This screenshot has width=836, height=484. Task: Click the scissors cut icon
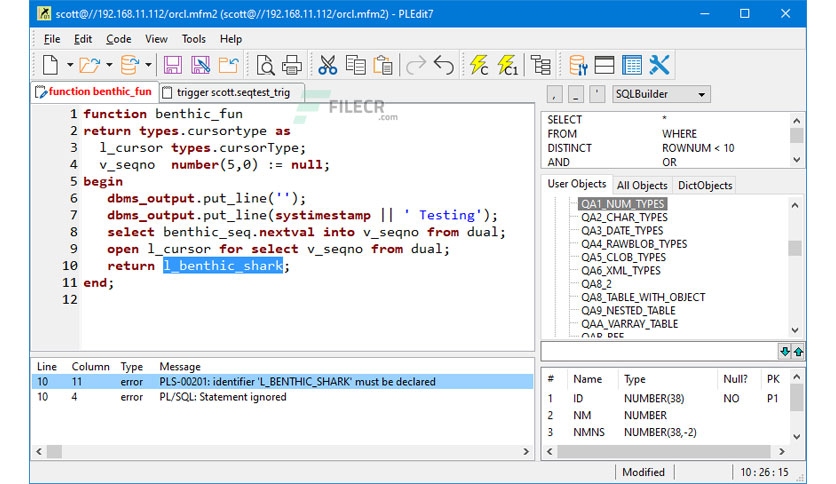327,65
